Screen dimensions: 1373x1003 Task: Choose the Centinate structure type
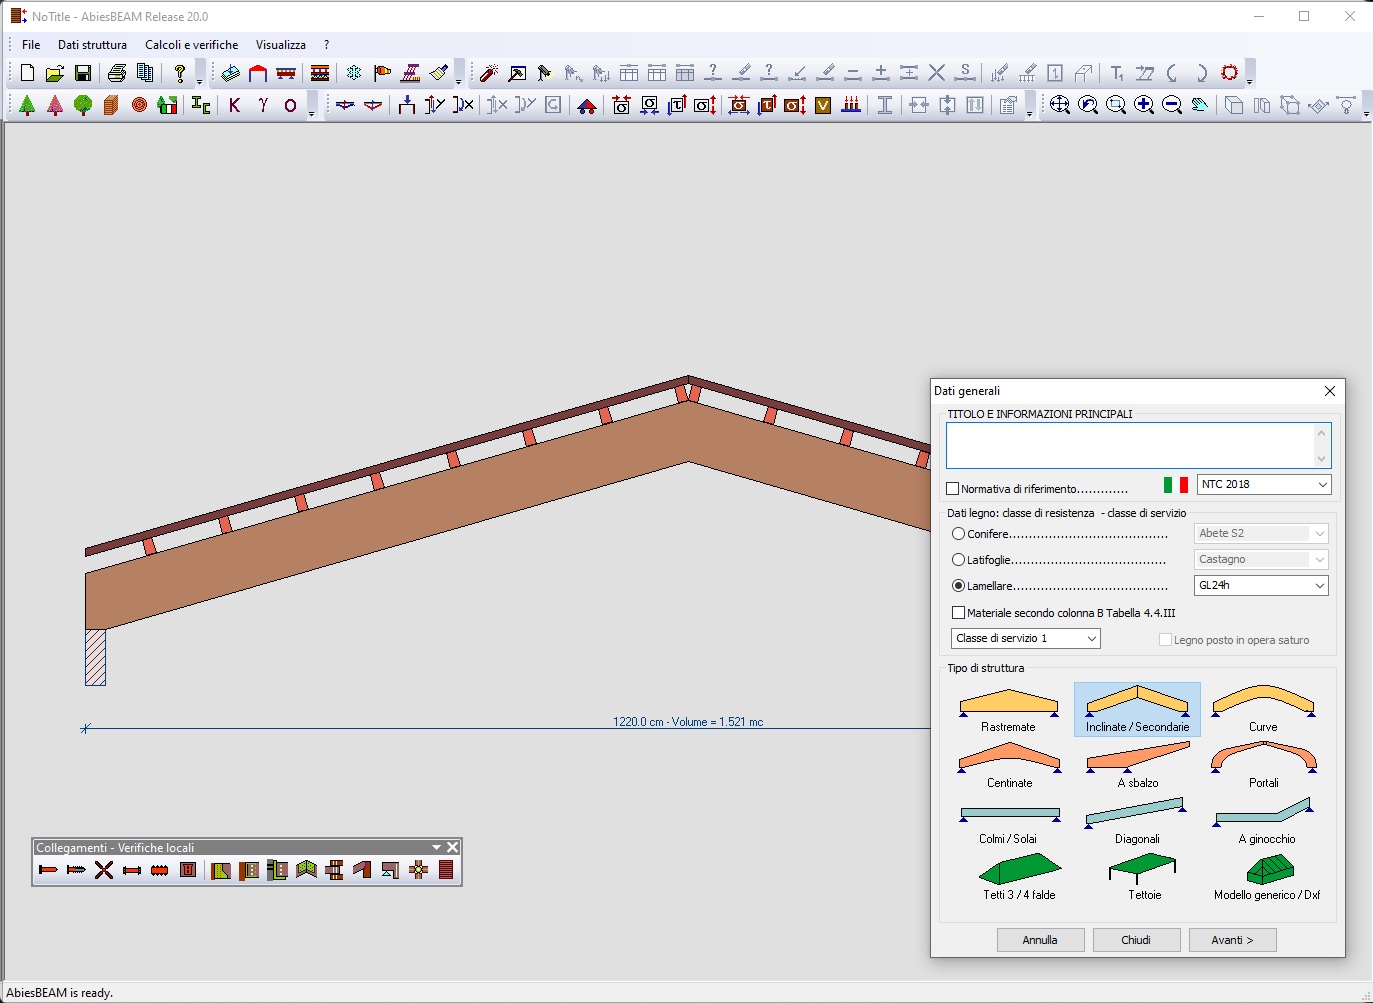(x=1008, y=766)
